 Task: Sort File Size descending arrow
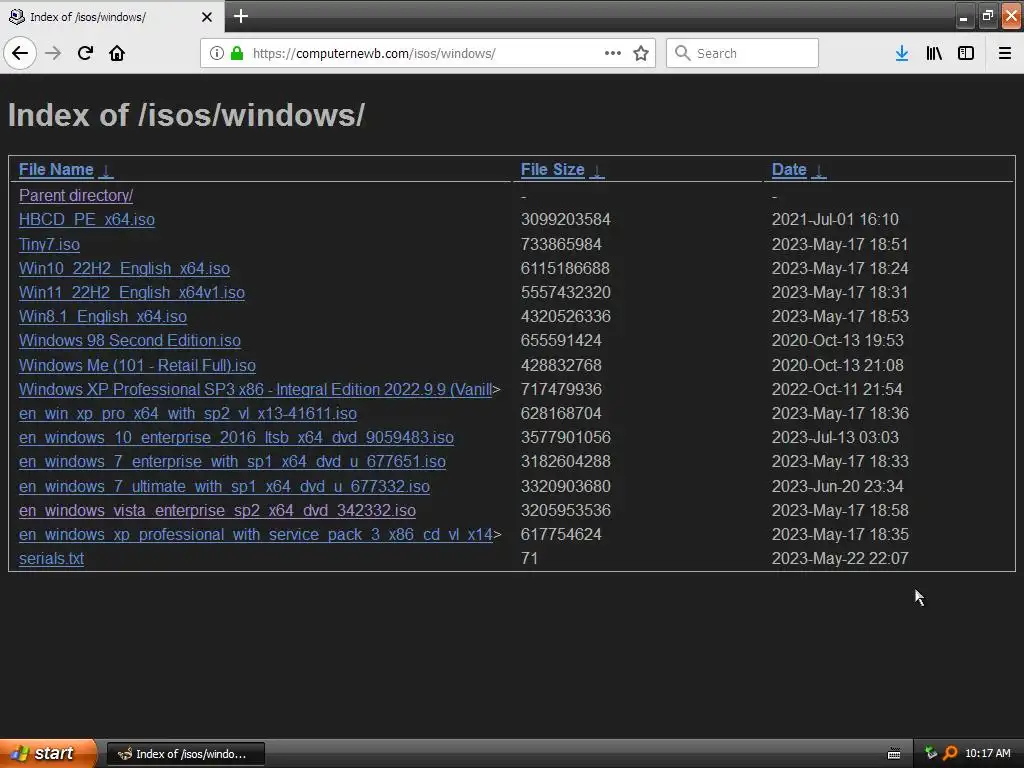(x=597, y=170)
